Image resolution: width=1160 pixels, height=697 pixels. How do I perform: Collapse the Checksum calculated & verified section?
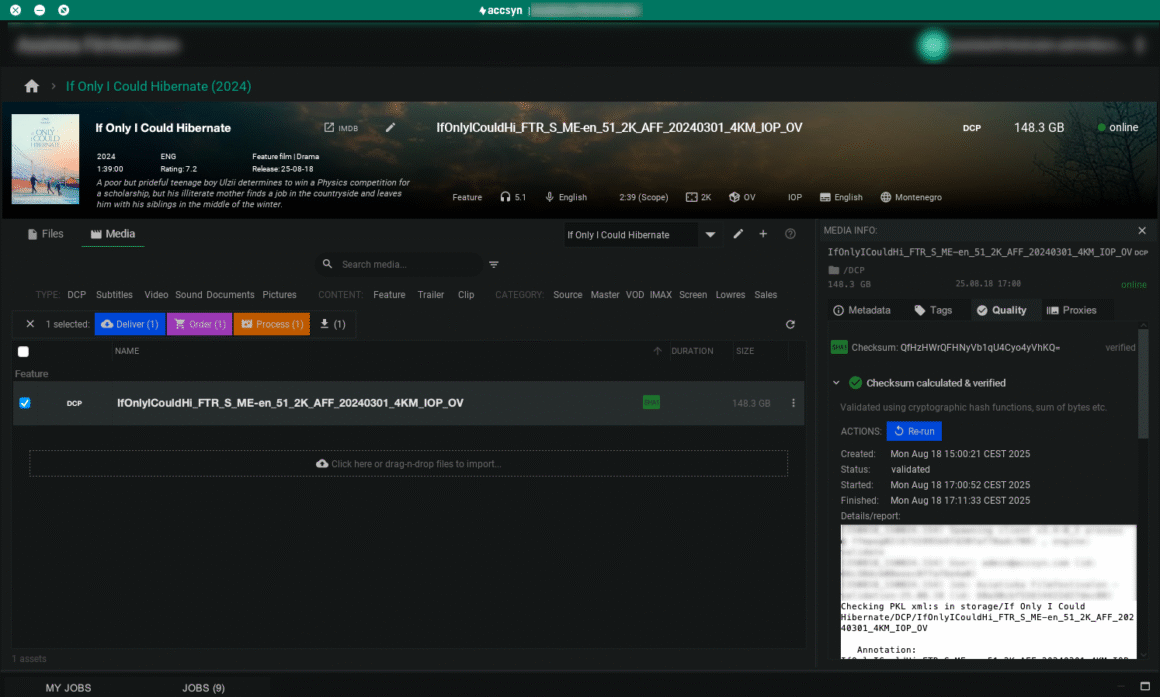click(x=836, y=383)
